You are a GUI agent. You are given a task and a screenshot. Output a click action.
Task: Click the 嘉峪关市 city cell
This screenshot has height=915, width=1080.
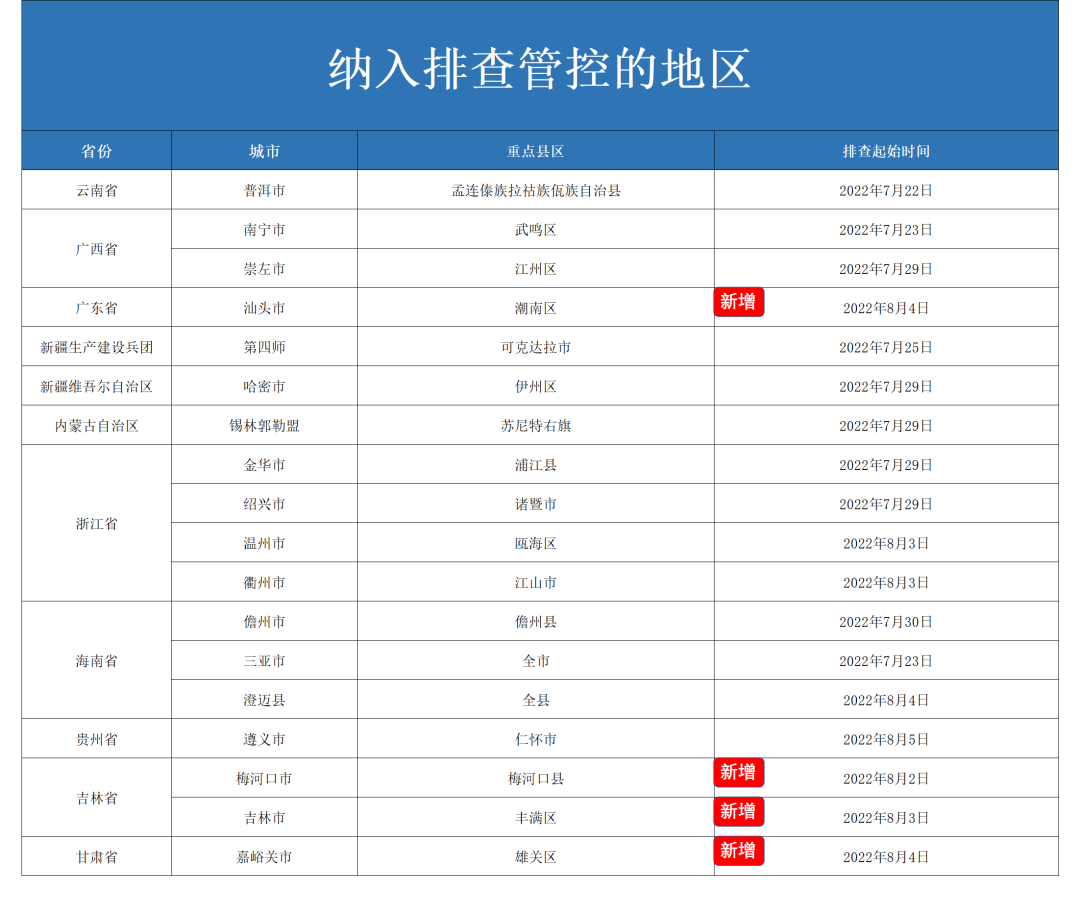pyautogui.click(x=264, y=857)
